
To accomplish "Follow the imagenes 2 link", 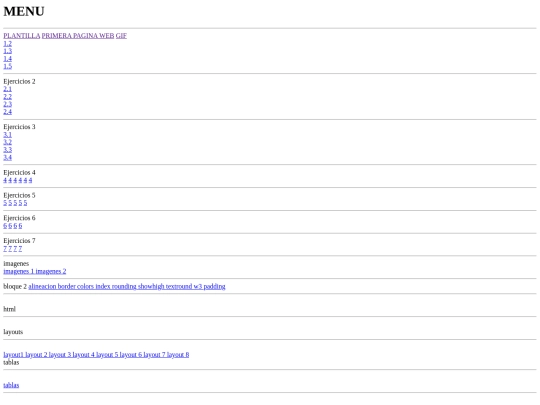I will click(51, 271).
